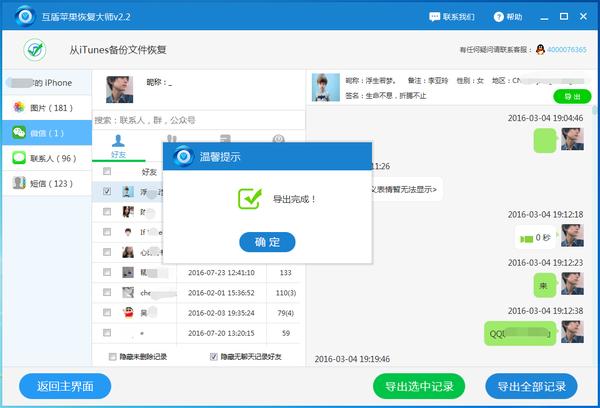Screen dimensions: 600x408
Task: Select 图片 (181) in sidebar
Action: coord(47,108)
